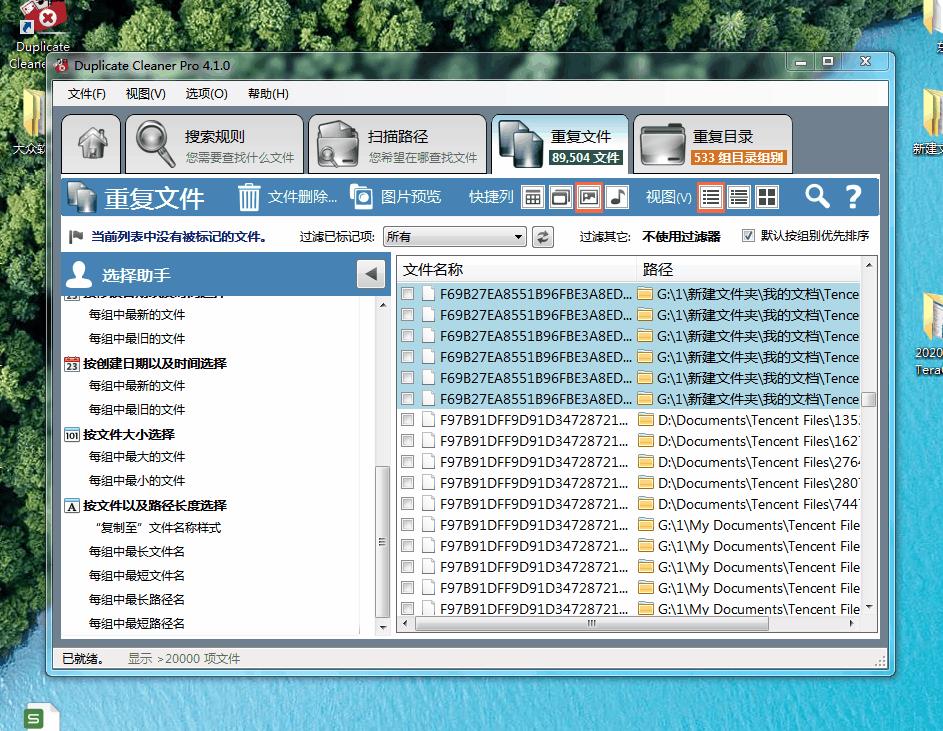
Task: Check the F97B91DF row with Tencent Files\276 path
Action: pyautogui.click(x=408, y=462)
